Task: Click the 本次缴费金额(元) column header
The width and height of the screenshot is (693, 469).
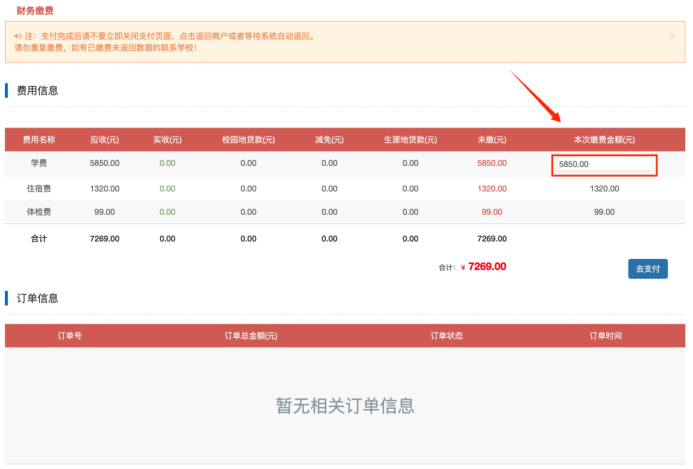Action: click(604, 140)
